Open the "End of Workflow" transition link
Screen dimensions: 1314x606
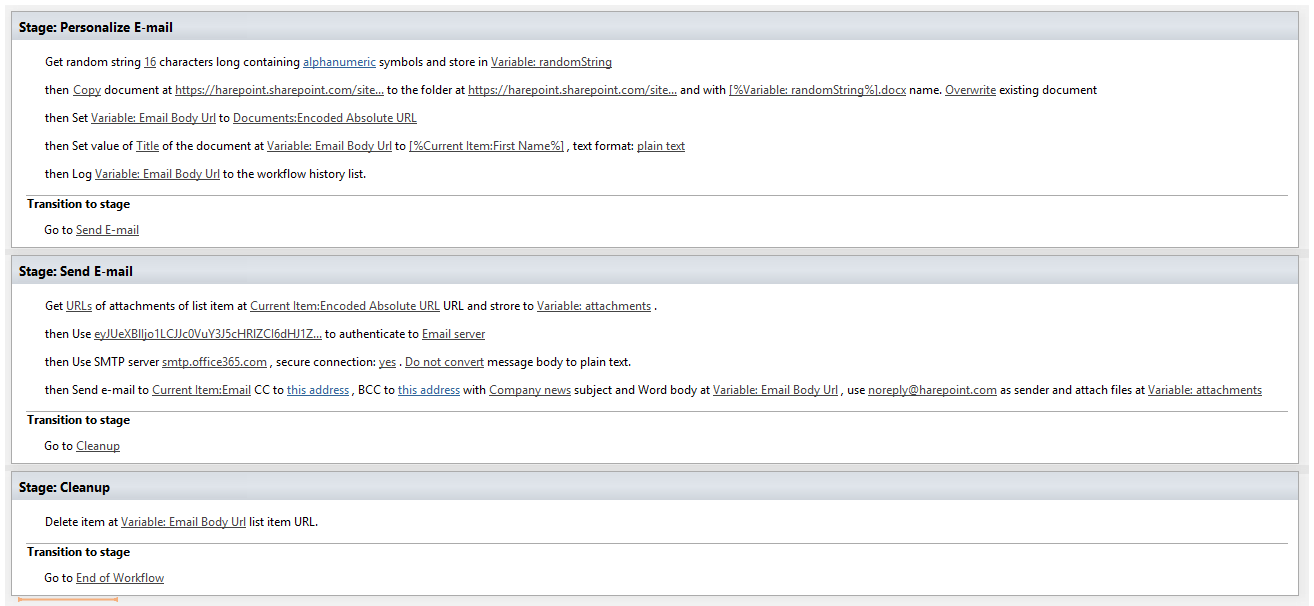coord(120,578)
